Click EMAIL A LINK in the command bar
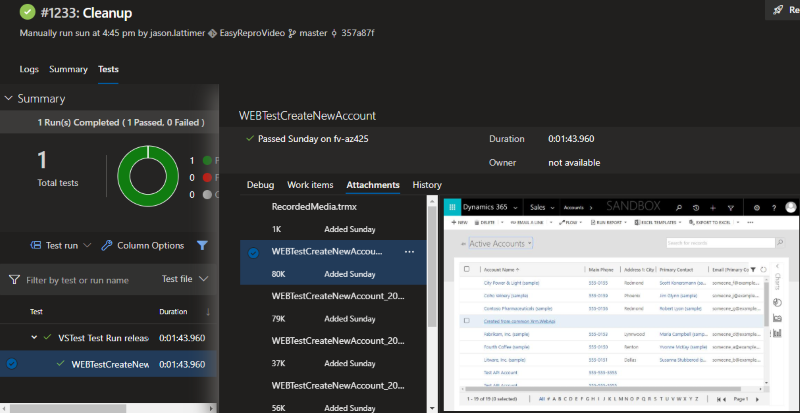Image resolution: width=800 pixels, height=413 pixels. 529,223
